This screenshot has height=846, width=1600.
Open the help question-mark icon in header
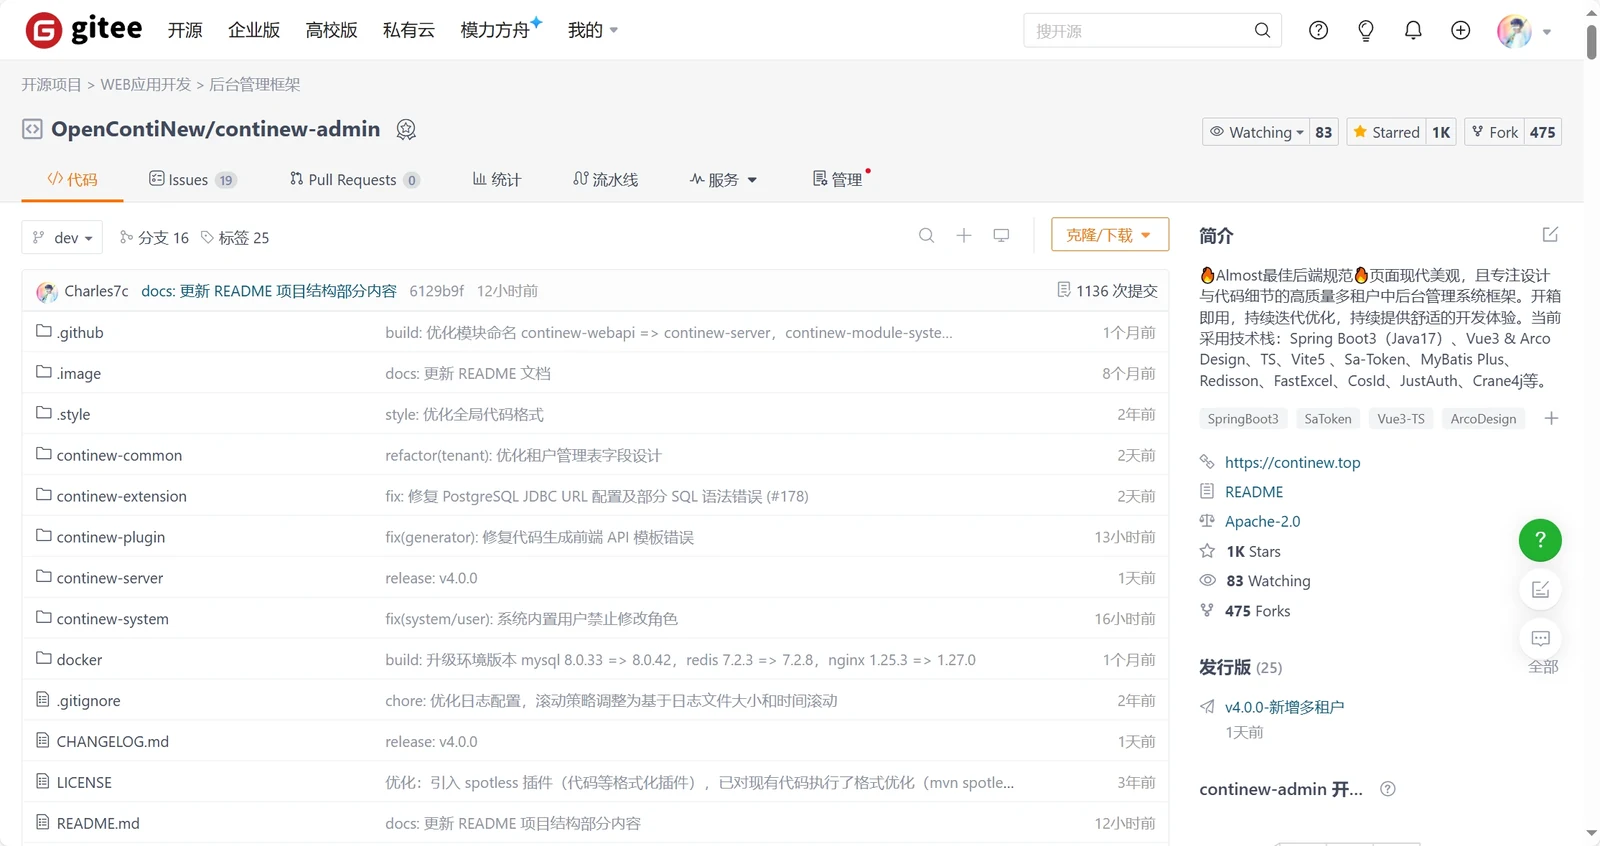pos(1318,31)
